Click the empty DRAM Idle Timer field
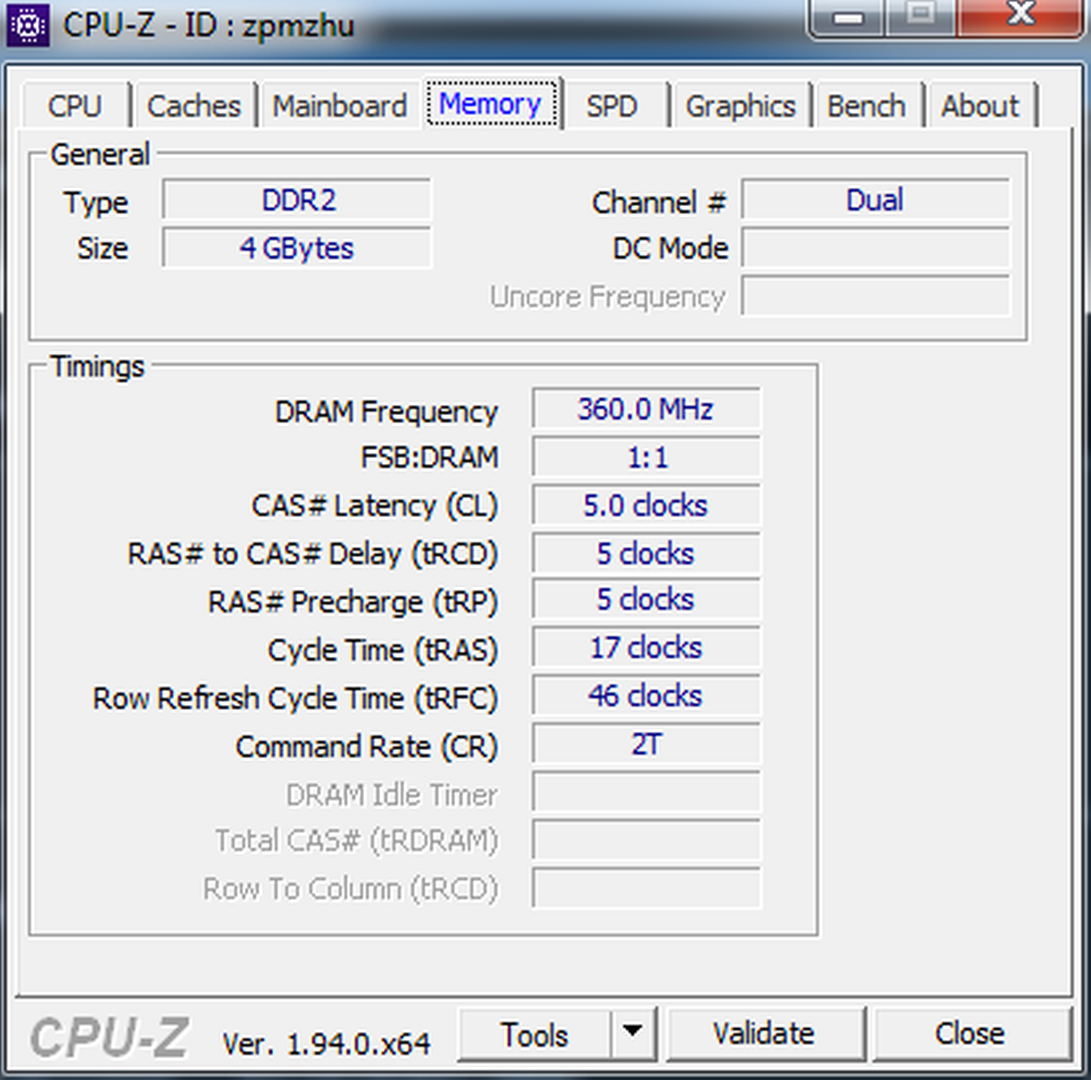The width and height of the screenshot is (1091, 1080). [x=646, y=792]
